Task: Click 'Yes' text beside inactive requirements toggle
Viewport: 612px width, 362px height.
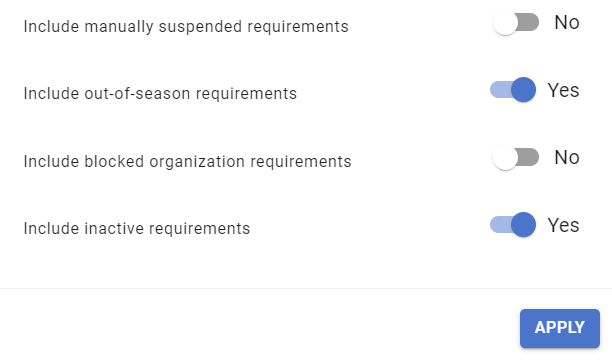Action: coord(563,225)
